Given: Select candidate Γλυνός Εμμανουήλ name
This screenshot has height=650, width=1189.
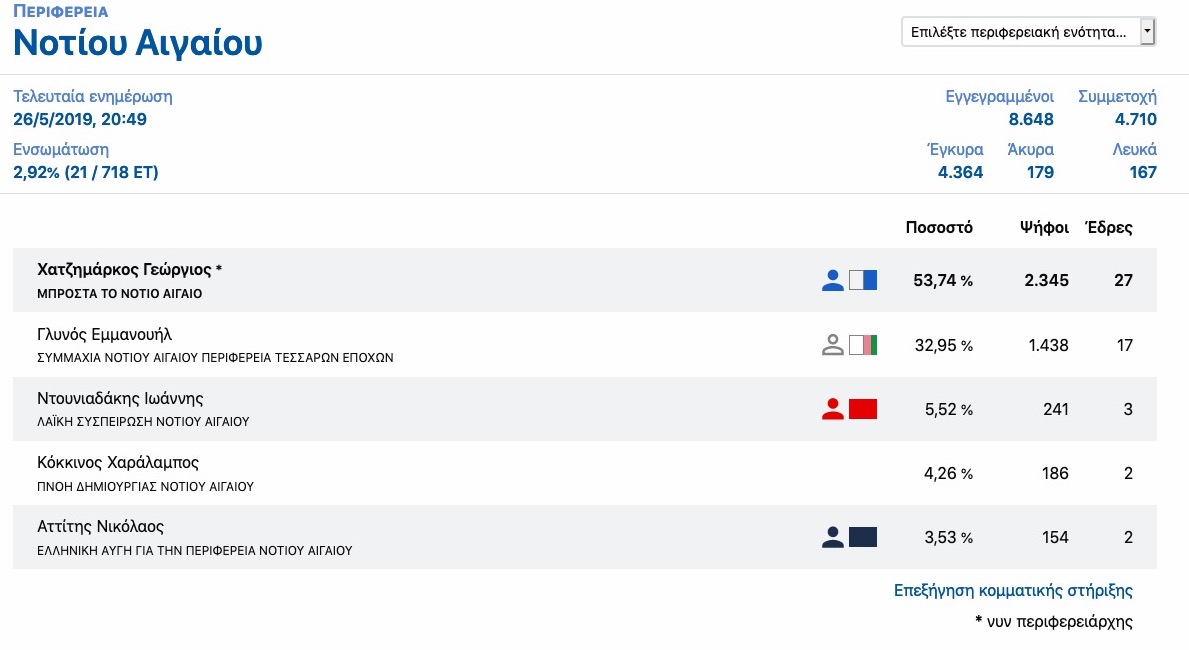Looking at the screenshot, I should pyautogui.click(x=105, y=334).
